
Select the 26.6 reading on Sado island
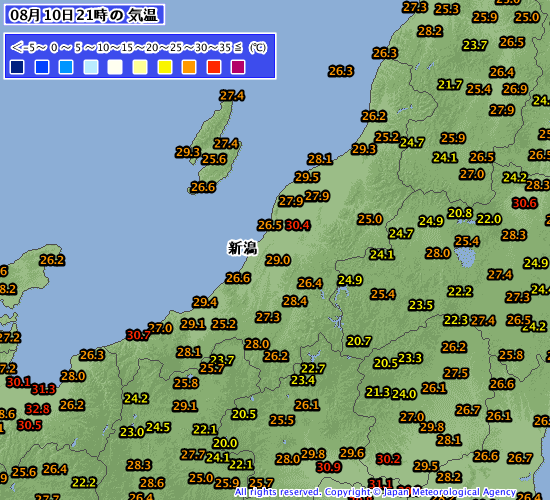click(203, 187)
